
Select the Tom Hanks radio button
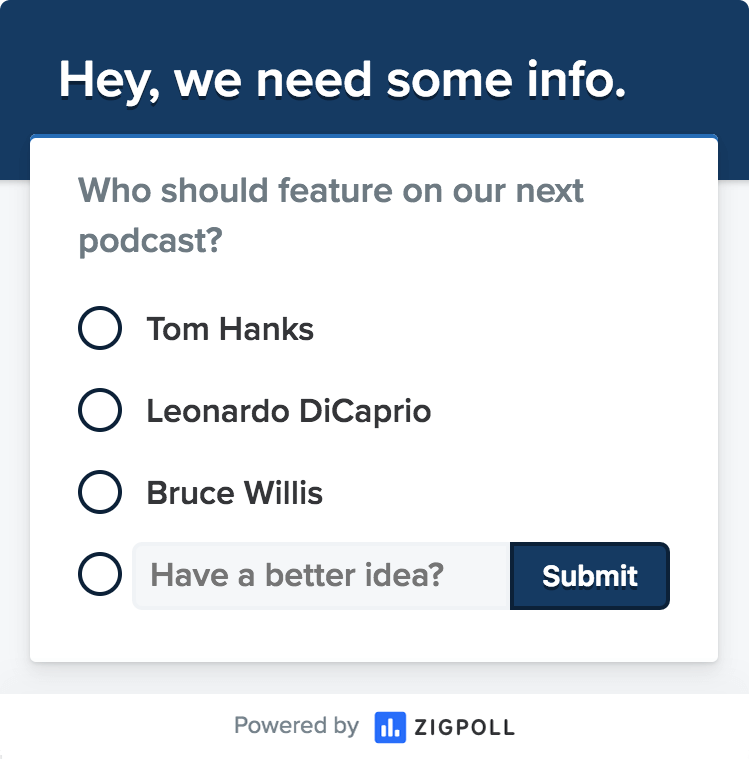pyautogui.click(x=100, y=328)
